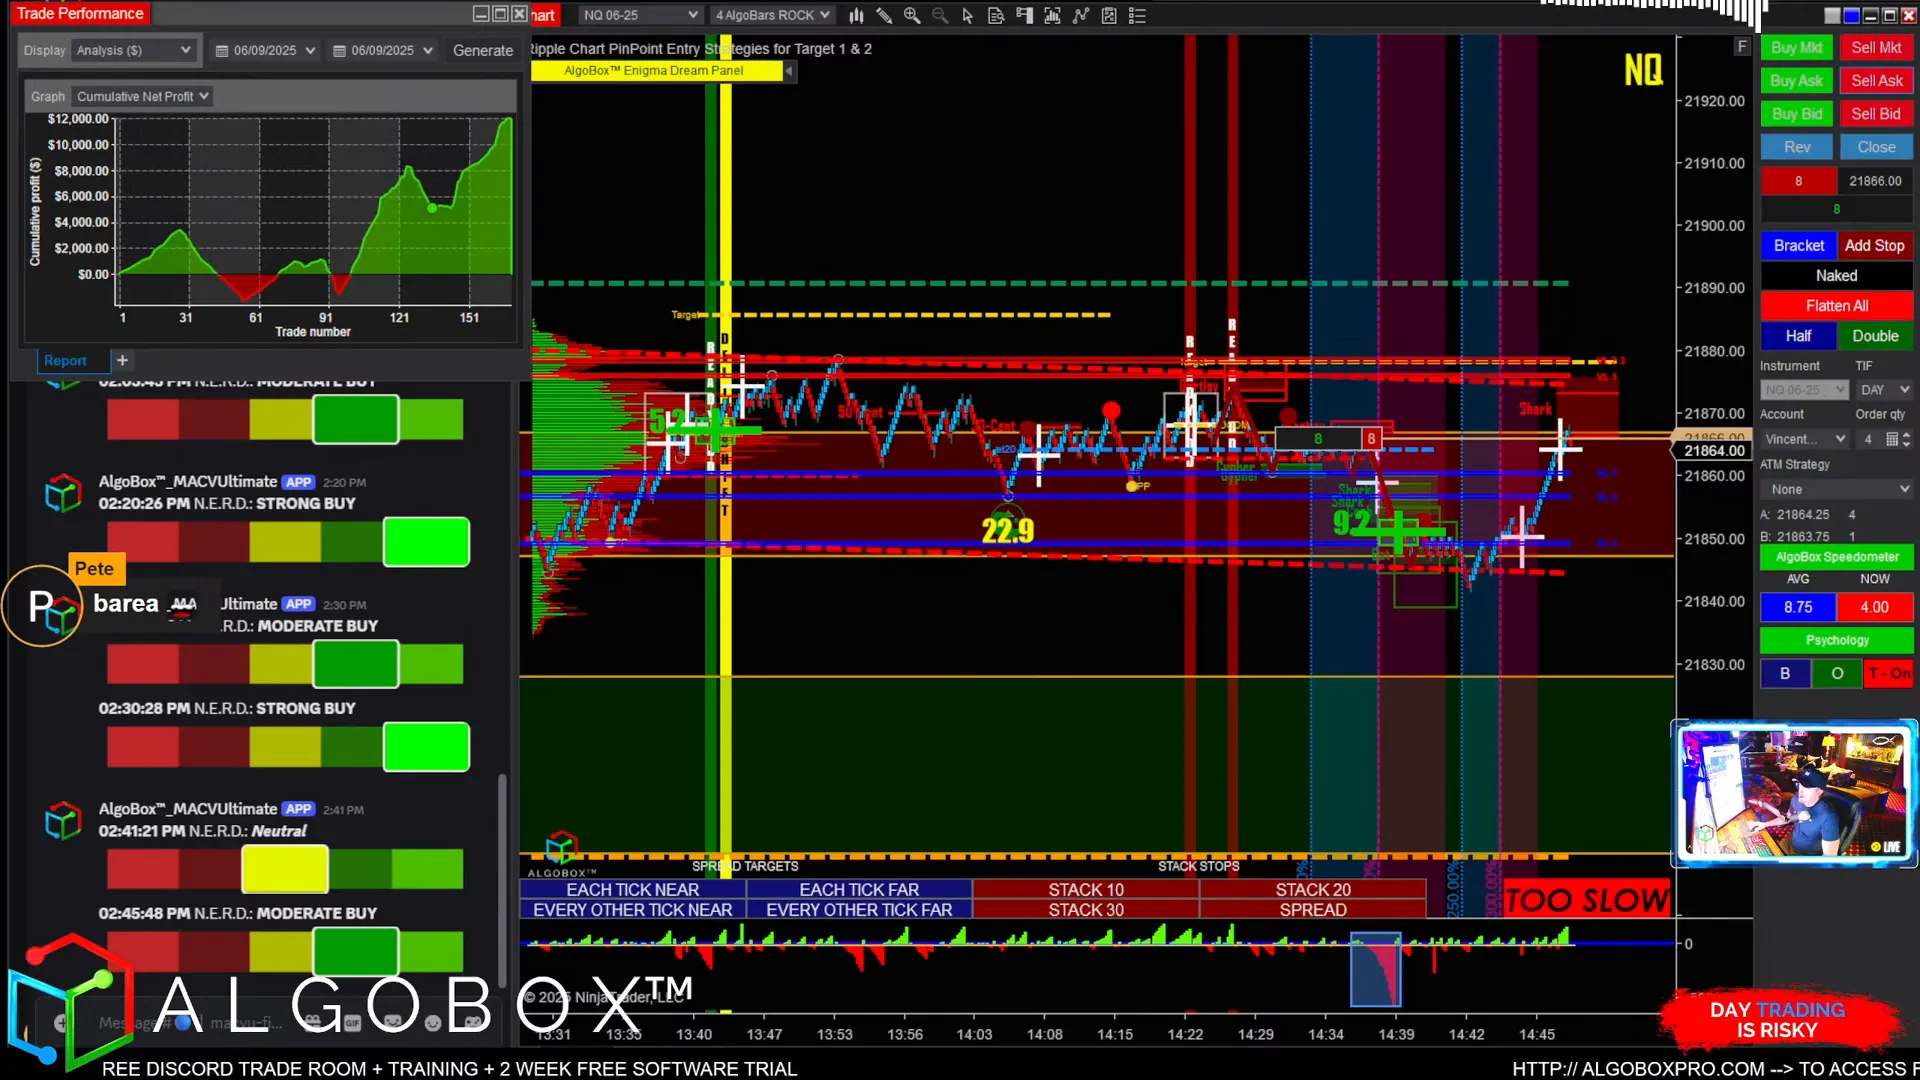Select the cursor pointer tool icon
This screenshot has width=1920, height=1080.
coord(967,15)
